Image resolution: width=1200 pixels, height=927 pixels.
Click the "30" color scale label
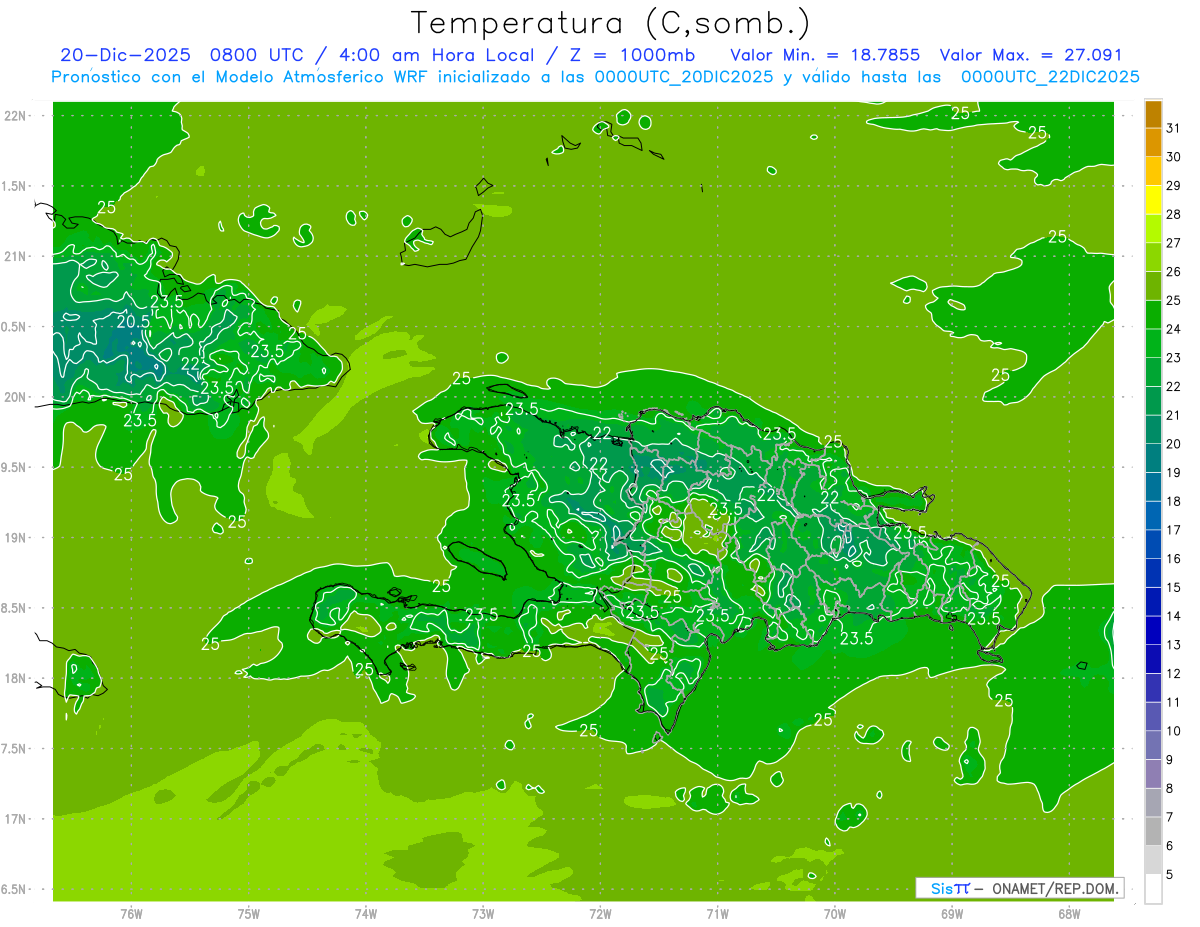click(1174, 157)
